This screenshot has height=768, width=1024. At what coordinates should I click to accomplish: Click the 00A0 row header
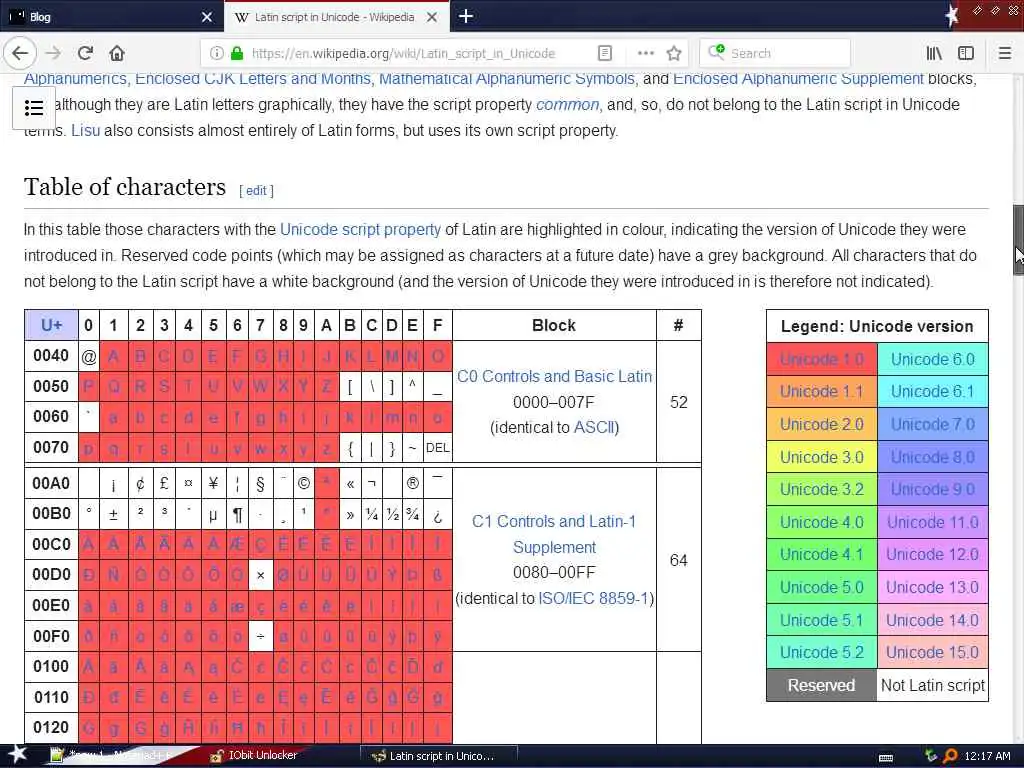tap(51, 483)
